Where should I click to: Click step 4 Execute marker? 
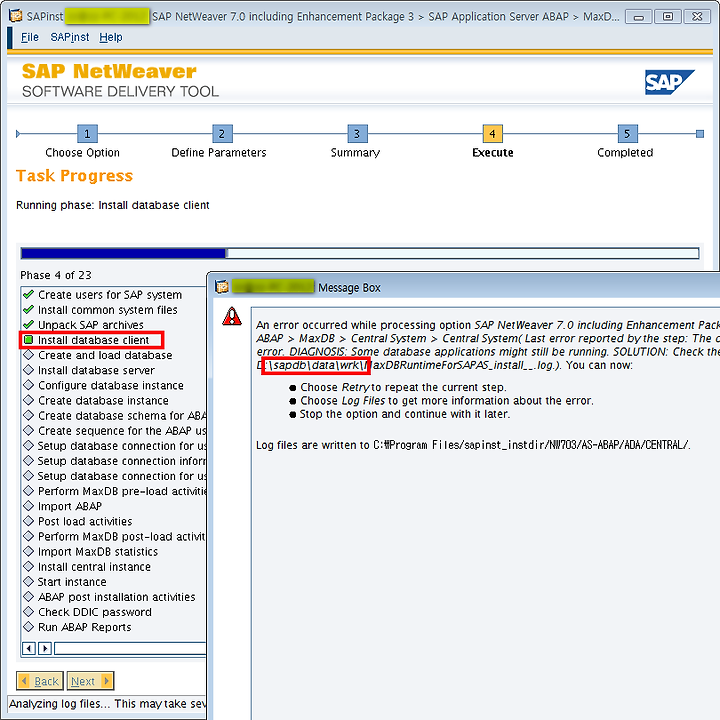coord(493,134)
